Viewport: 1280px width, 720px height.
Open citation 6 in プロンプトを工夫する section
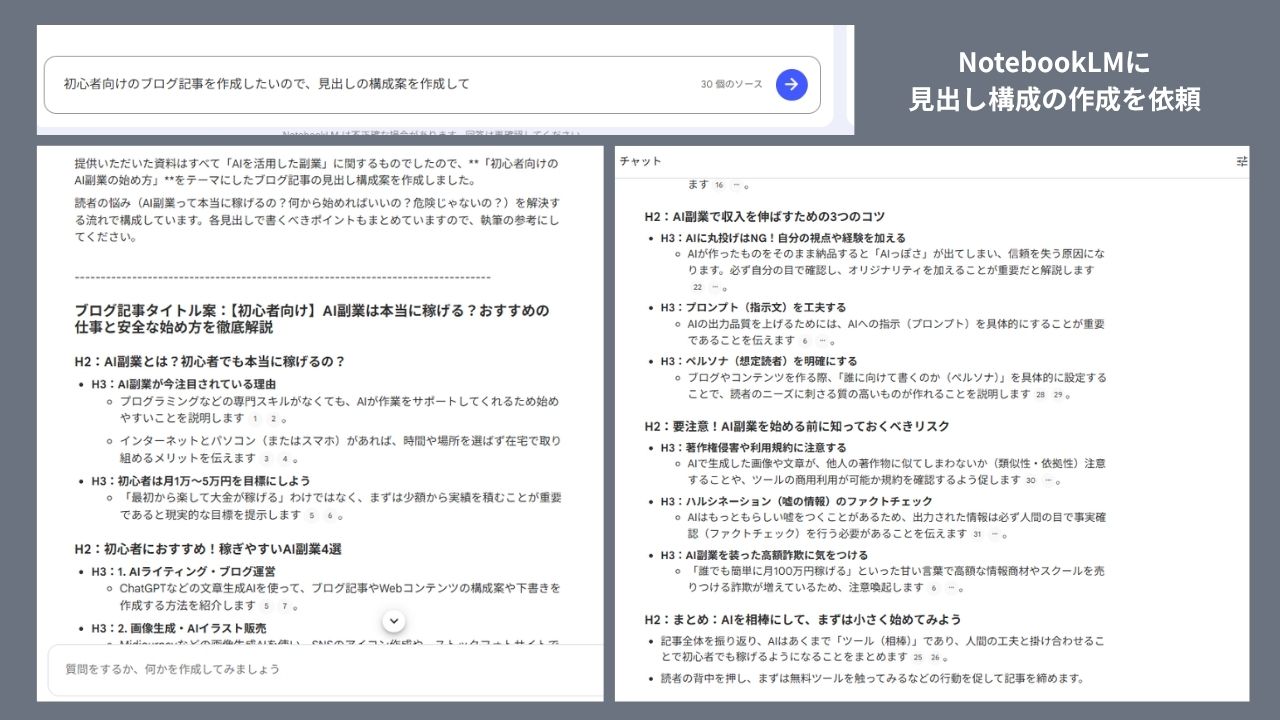click(x=805, y=341)
